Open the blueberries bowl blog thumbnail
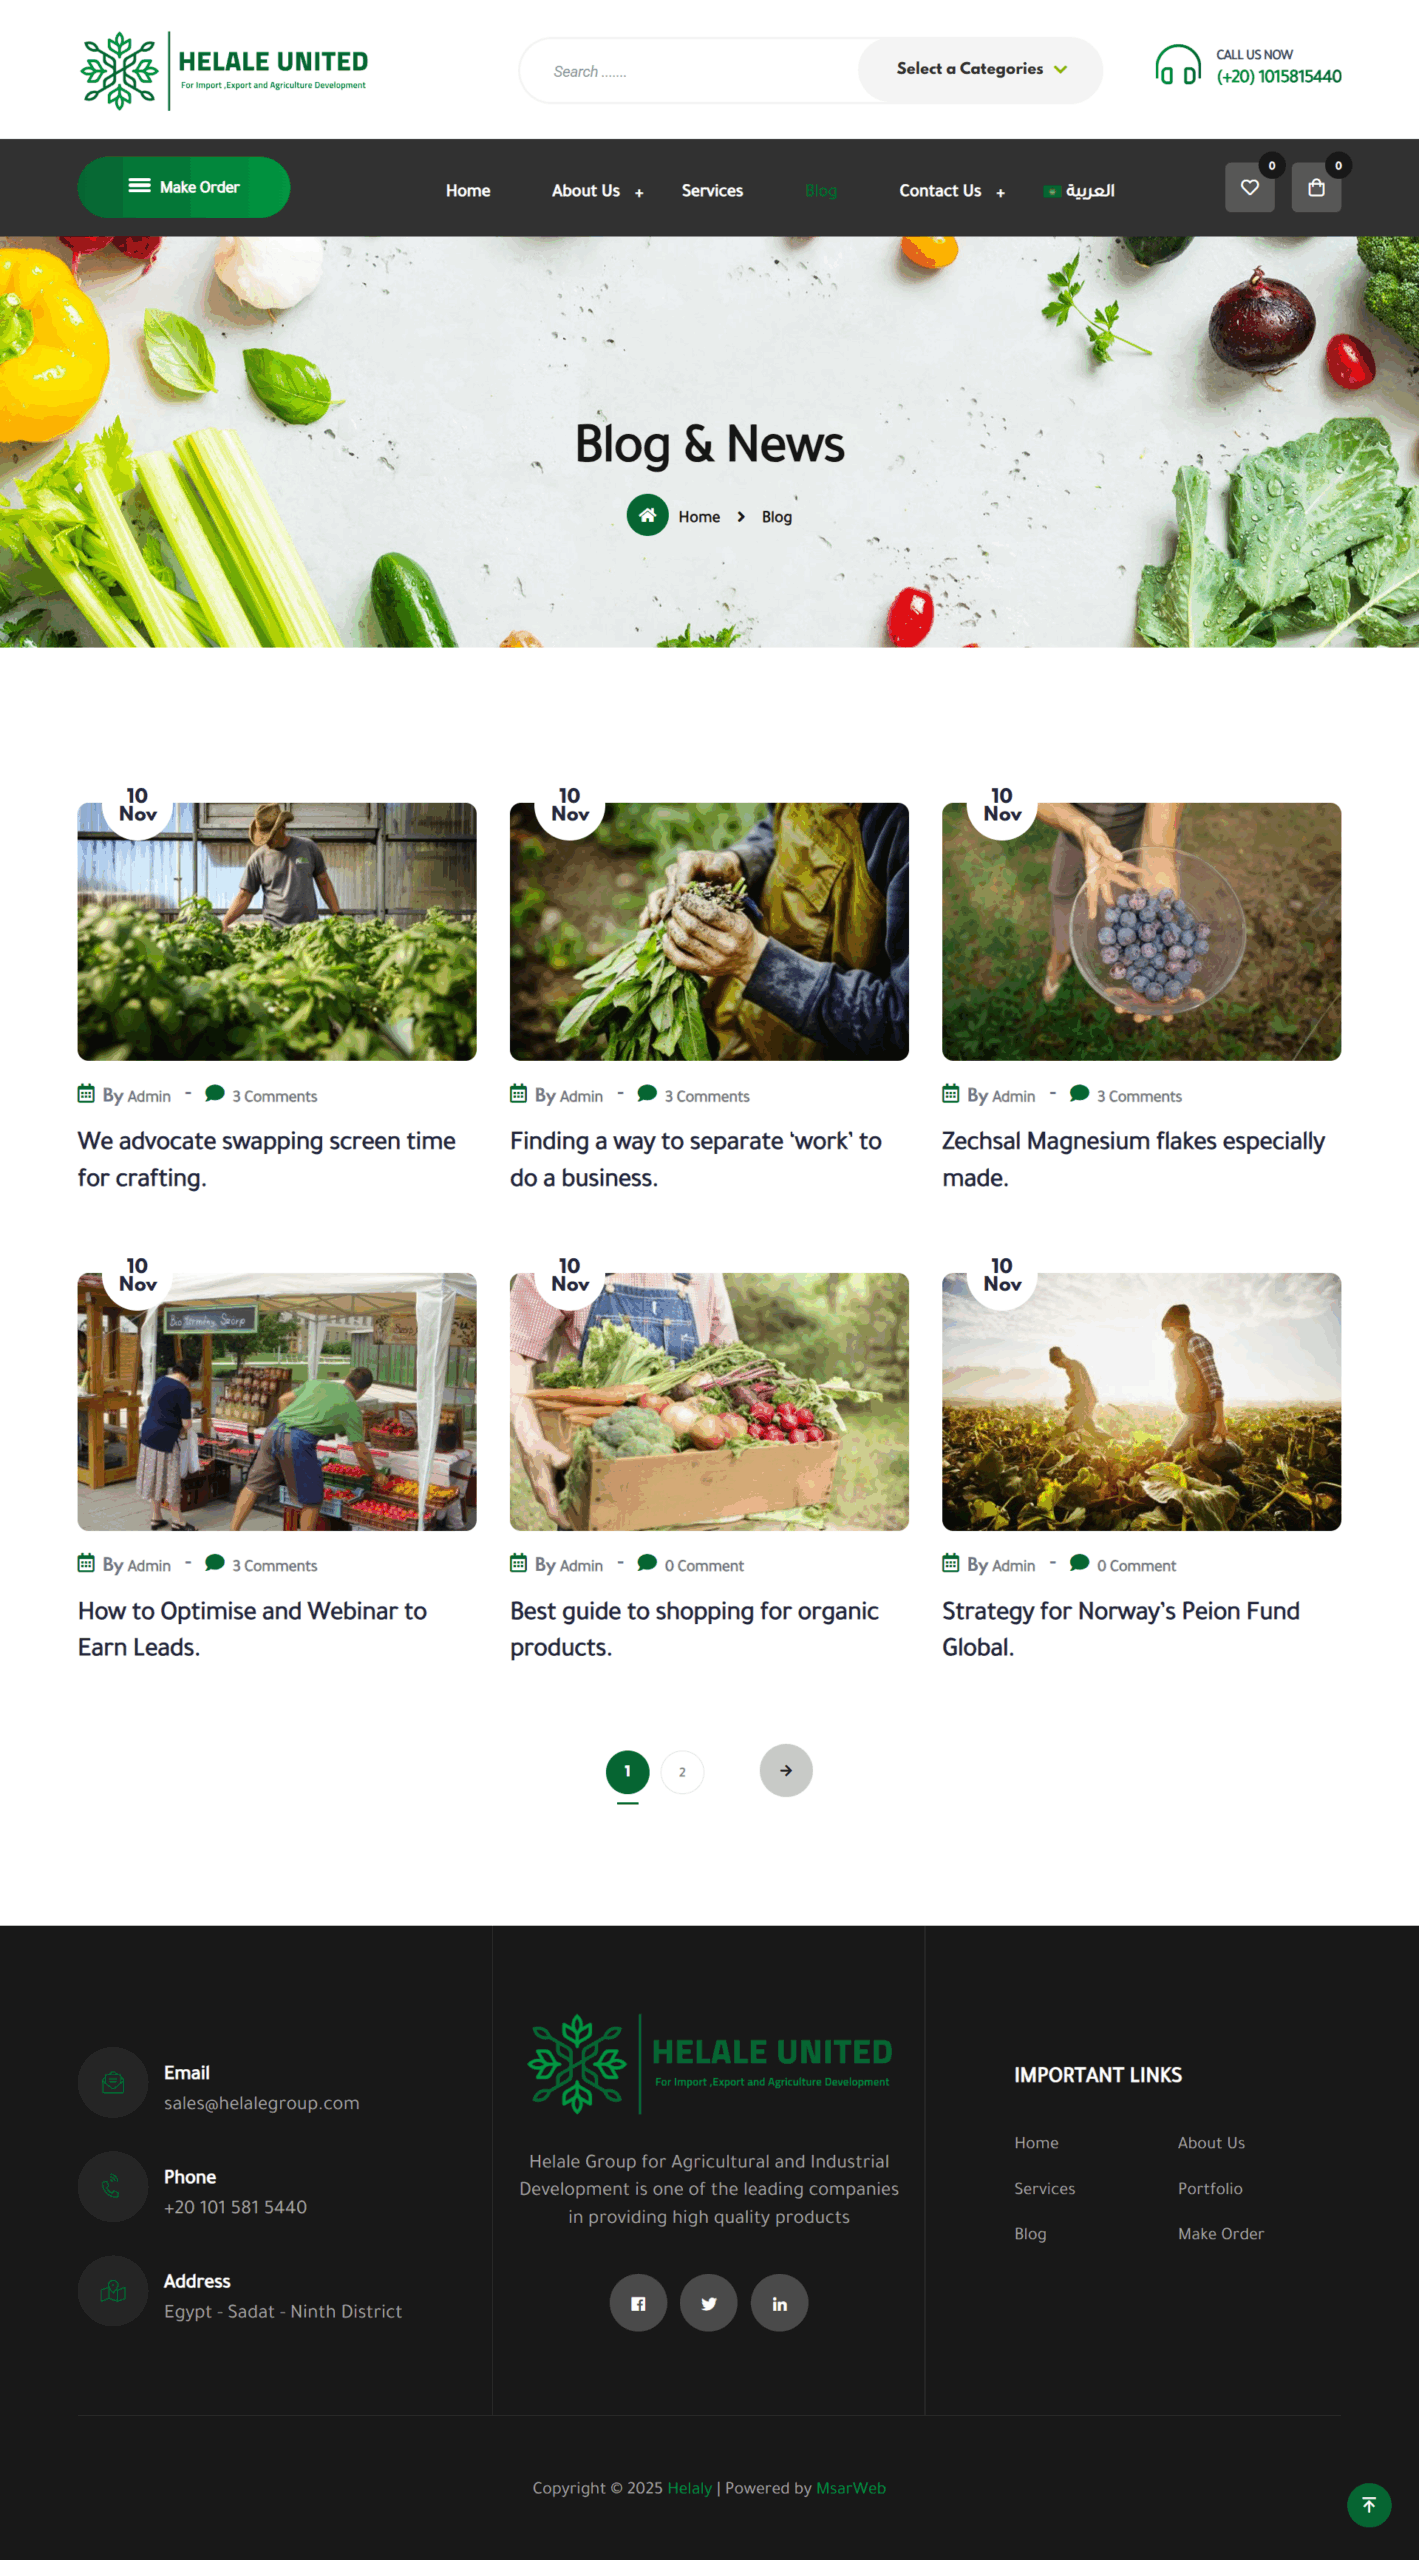 [x=1141, y=931]
